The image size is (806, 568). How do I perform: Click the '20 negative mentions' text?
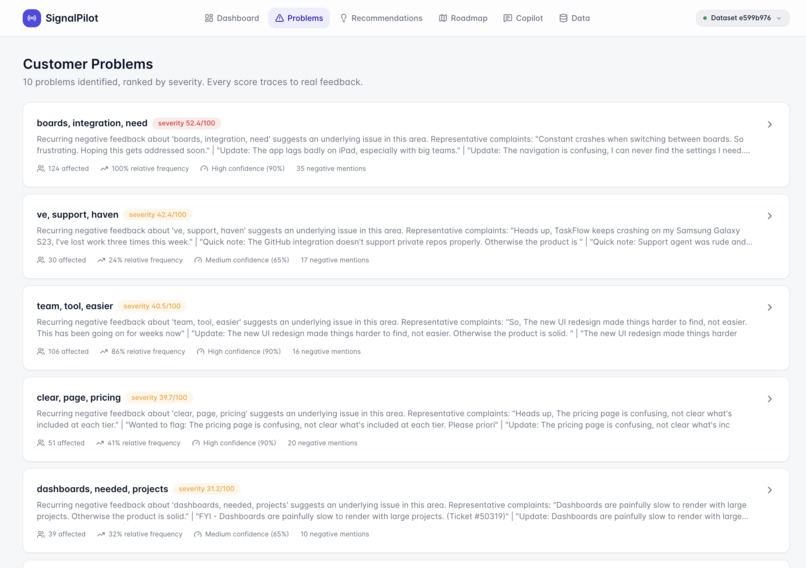coord(322,443)
